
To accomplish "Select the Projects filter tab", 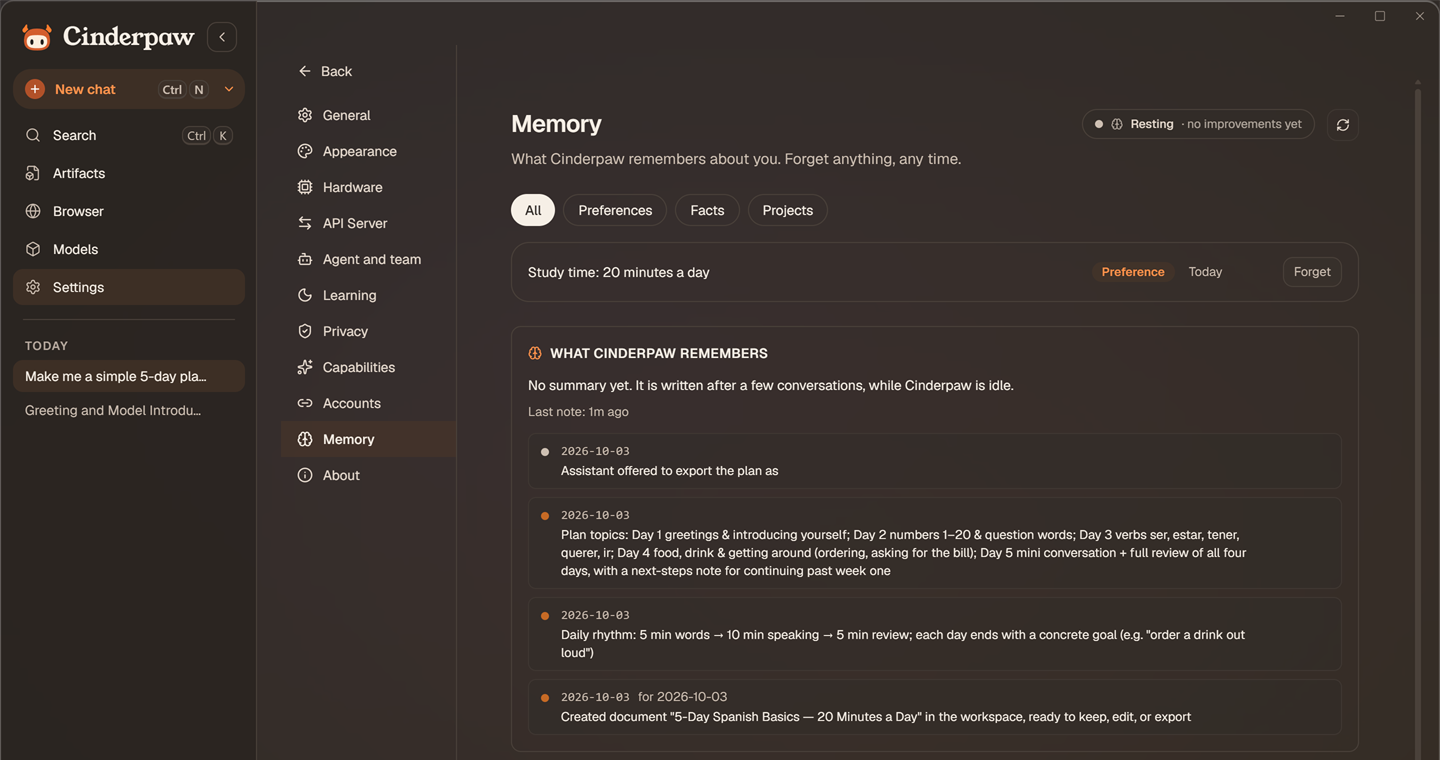I will (788, 210).
